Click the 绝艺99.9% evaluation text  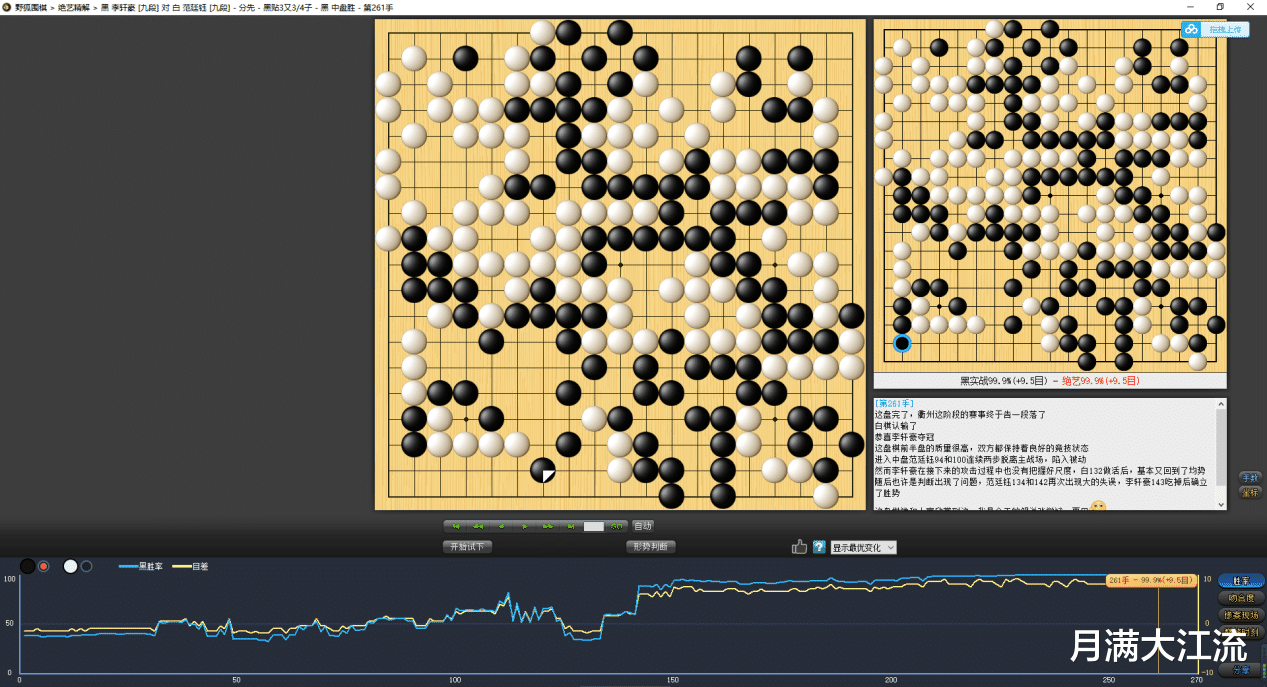tap(1100, 381)
